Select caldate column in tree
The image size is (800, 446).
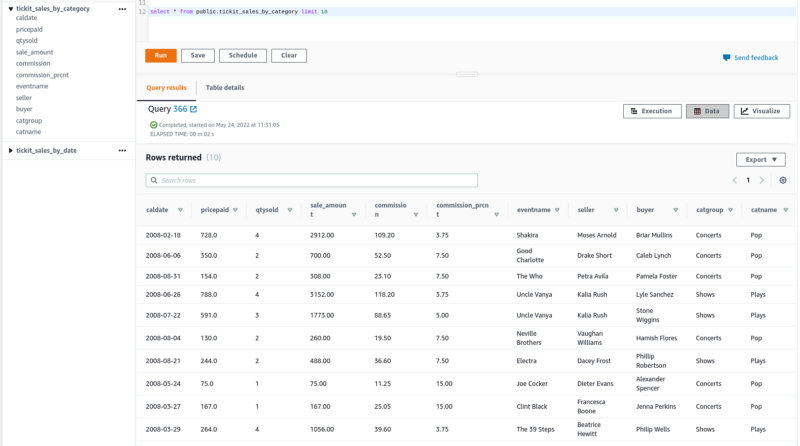point(27,18)
